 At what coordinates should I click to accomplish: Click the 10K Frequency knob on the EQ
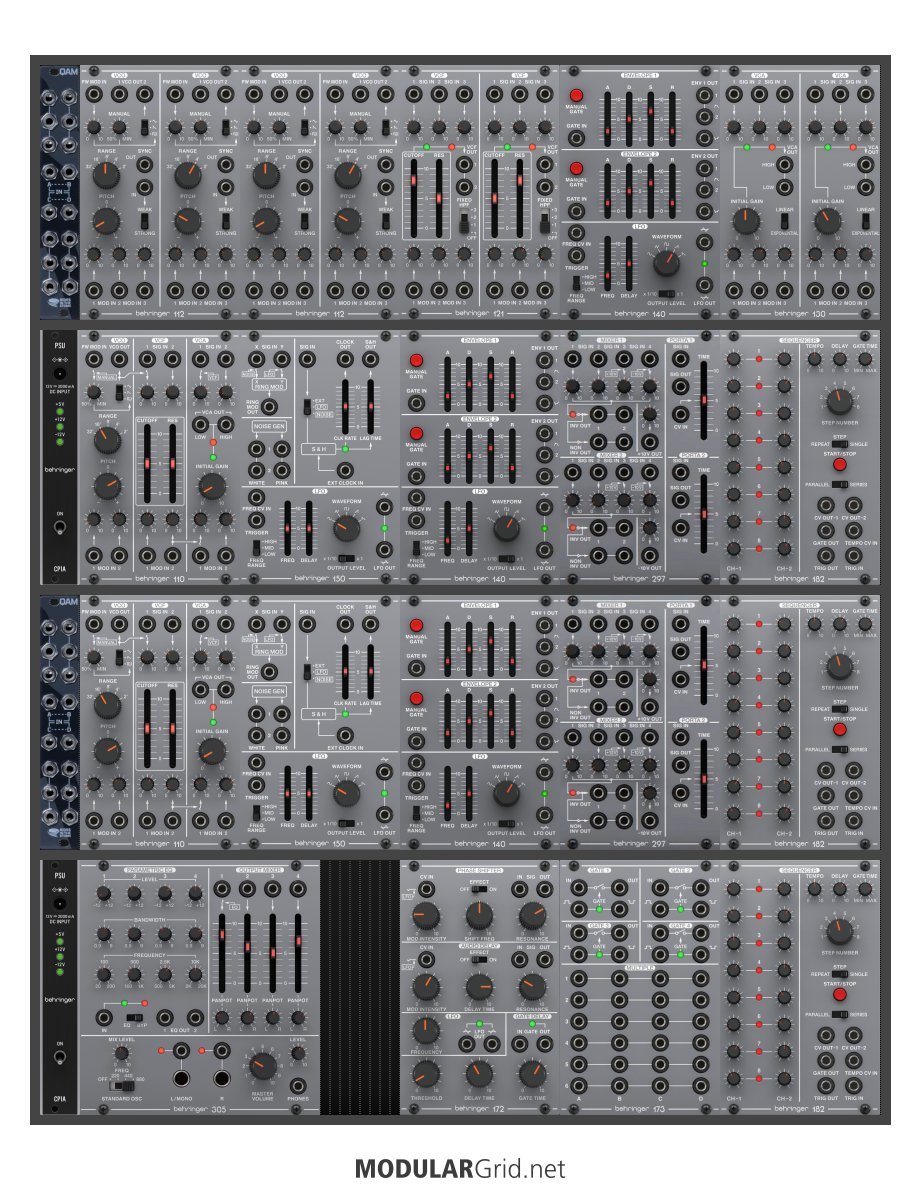(x=195, y=975)
